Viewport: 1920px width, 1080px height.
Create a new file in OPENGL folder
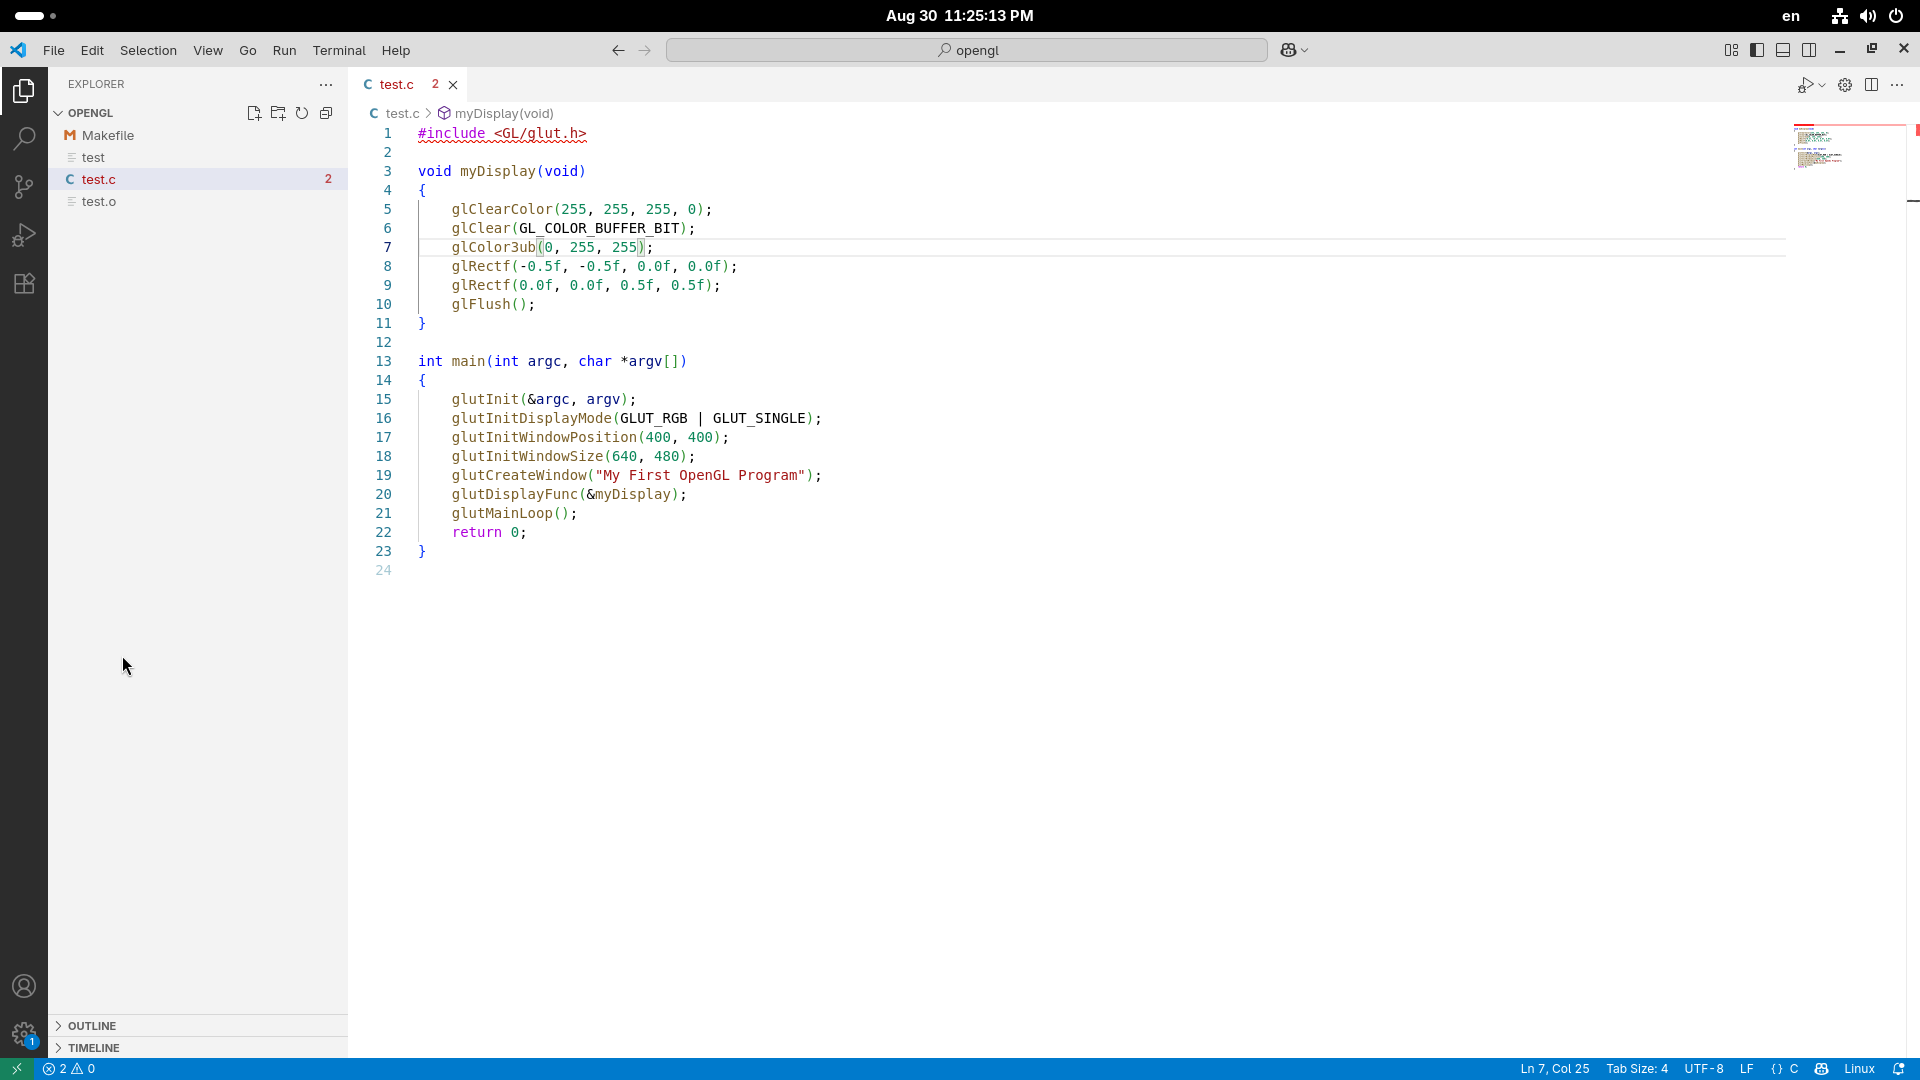[x=254, y=113]
